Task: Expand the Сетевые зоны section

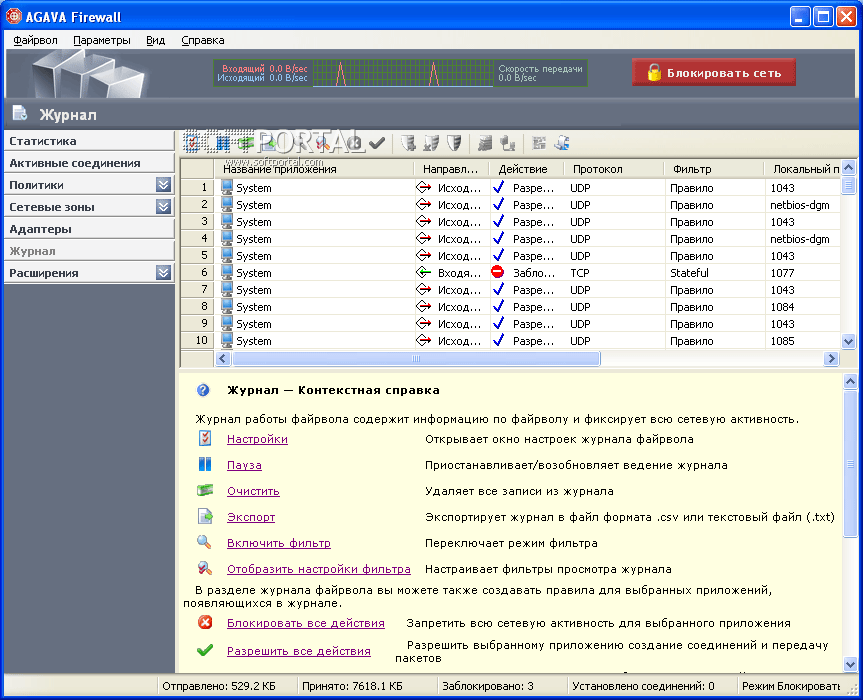Action: (x=163, y=207)
